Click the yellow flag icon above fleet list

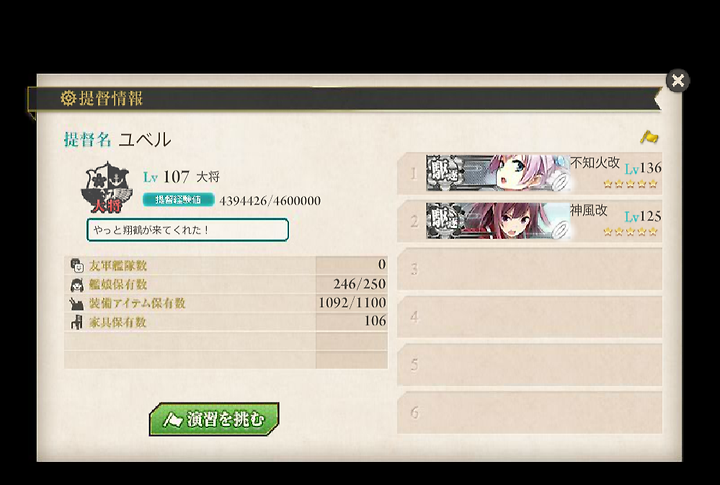pos(649,137)
